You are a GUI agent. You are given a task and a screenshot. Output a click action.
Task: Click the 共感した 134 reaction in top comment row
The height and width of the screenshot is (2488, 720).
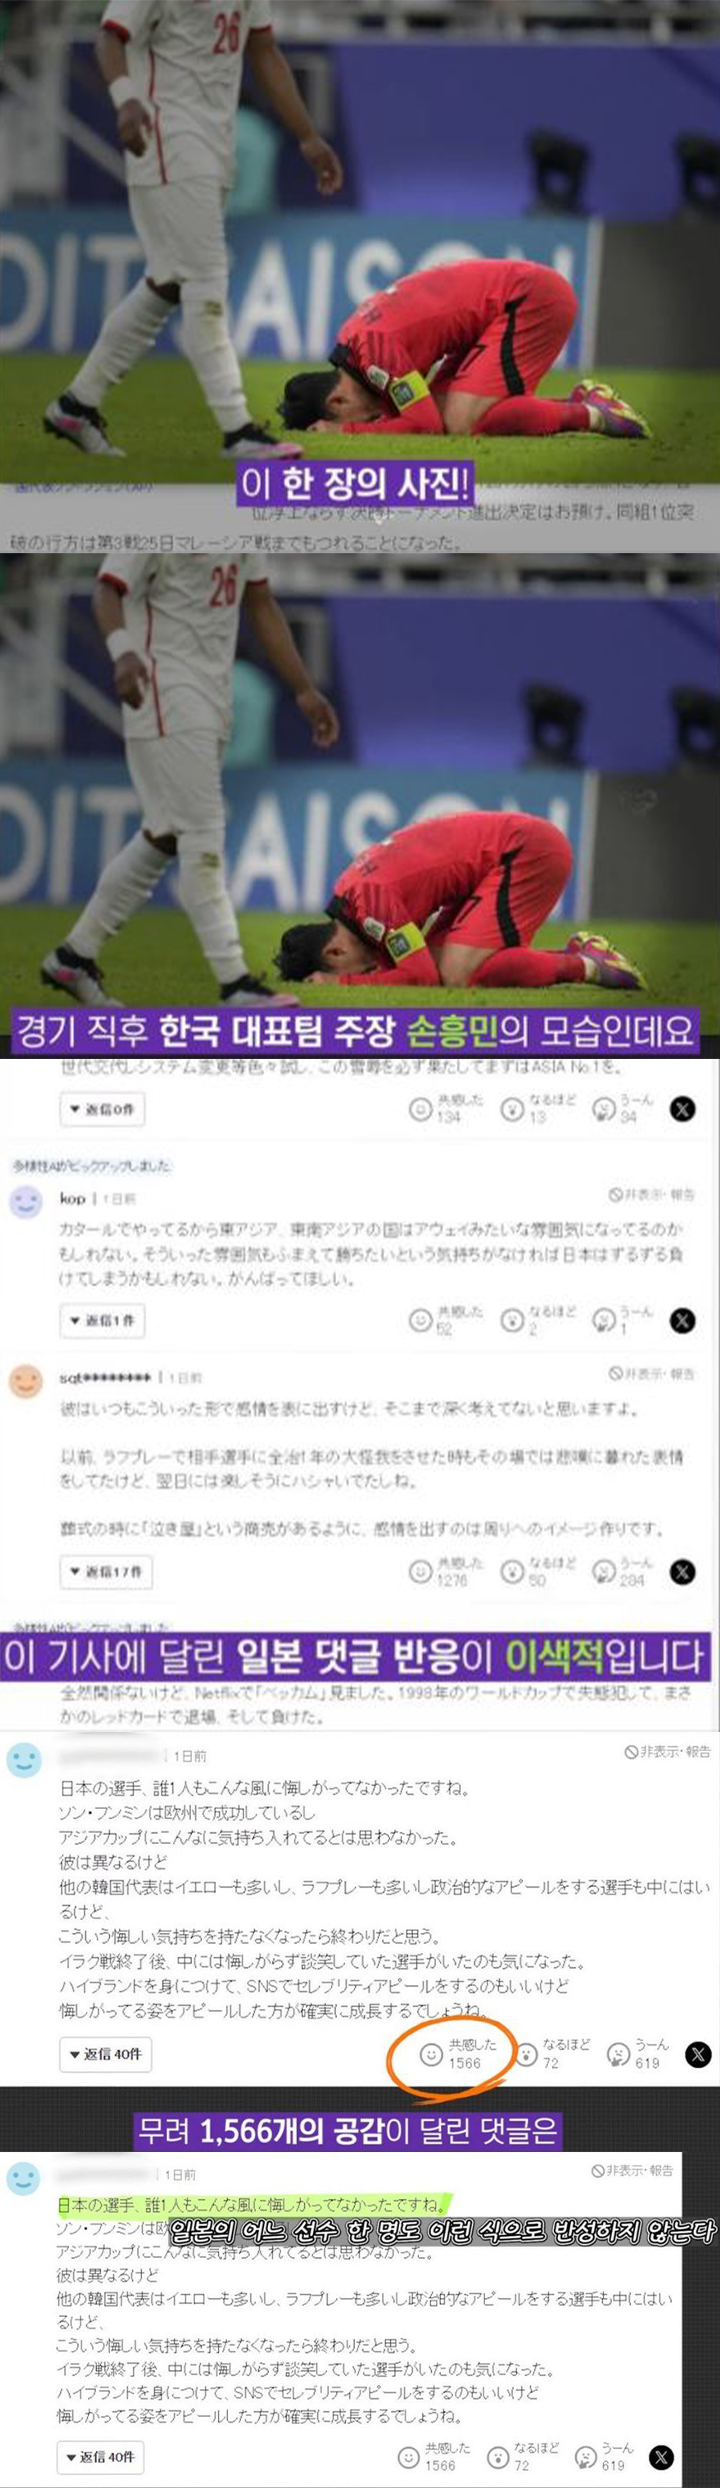[x=446, y=1108]
